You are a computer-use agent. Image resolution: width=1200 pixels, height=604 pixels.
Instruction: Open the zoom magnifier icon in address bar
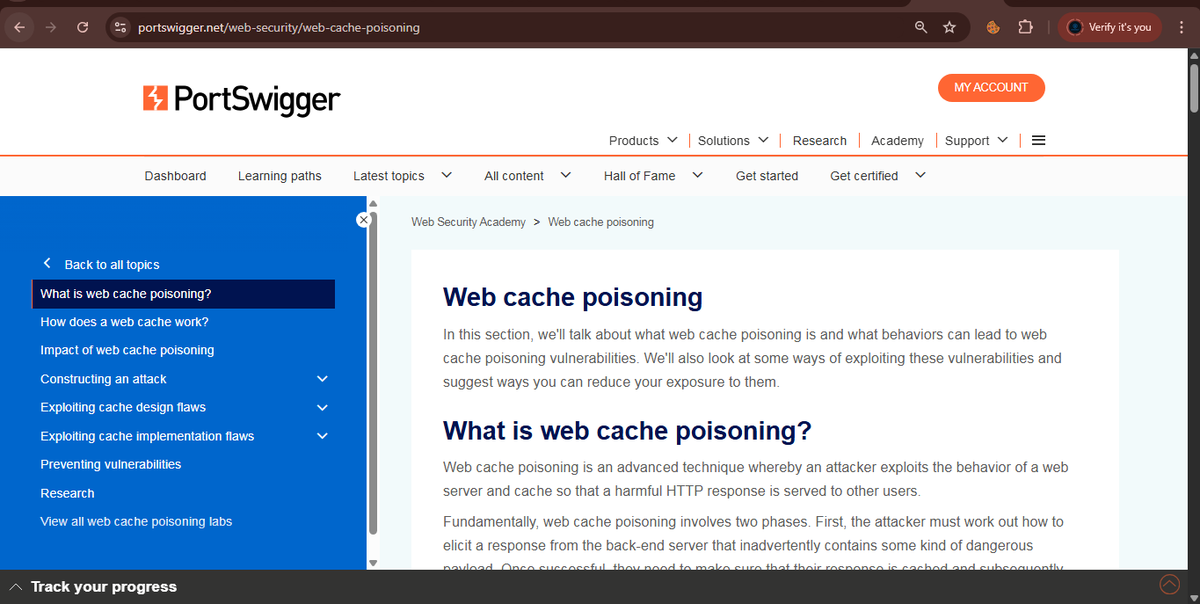click(921, 27)
